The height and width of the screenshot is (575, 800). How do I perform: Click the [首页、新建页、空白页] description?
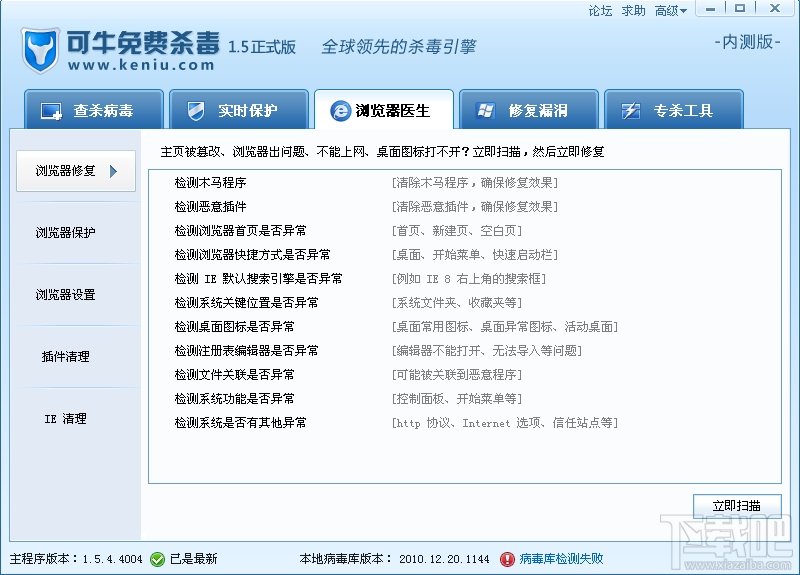[457, 231]
